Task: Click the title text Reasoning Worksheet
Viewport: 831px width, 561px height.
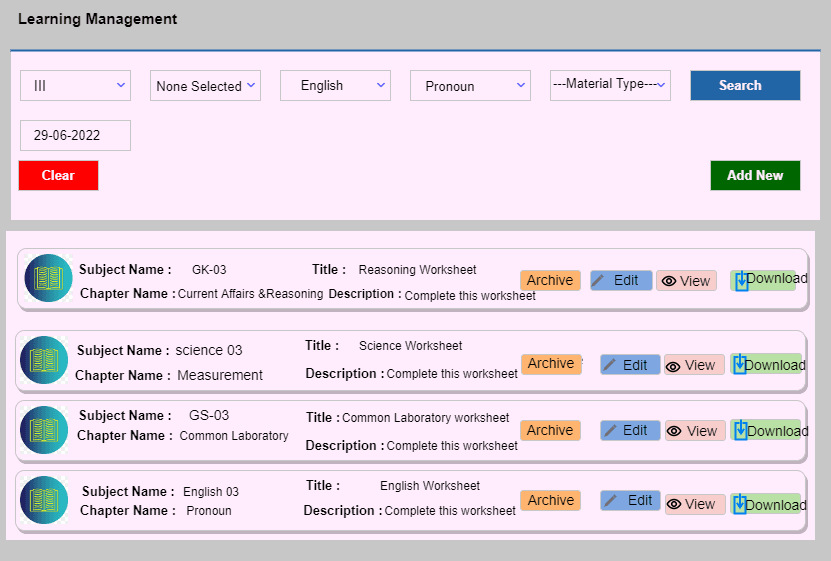Action: [417, 270]
